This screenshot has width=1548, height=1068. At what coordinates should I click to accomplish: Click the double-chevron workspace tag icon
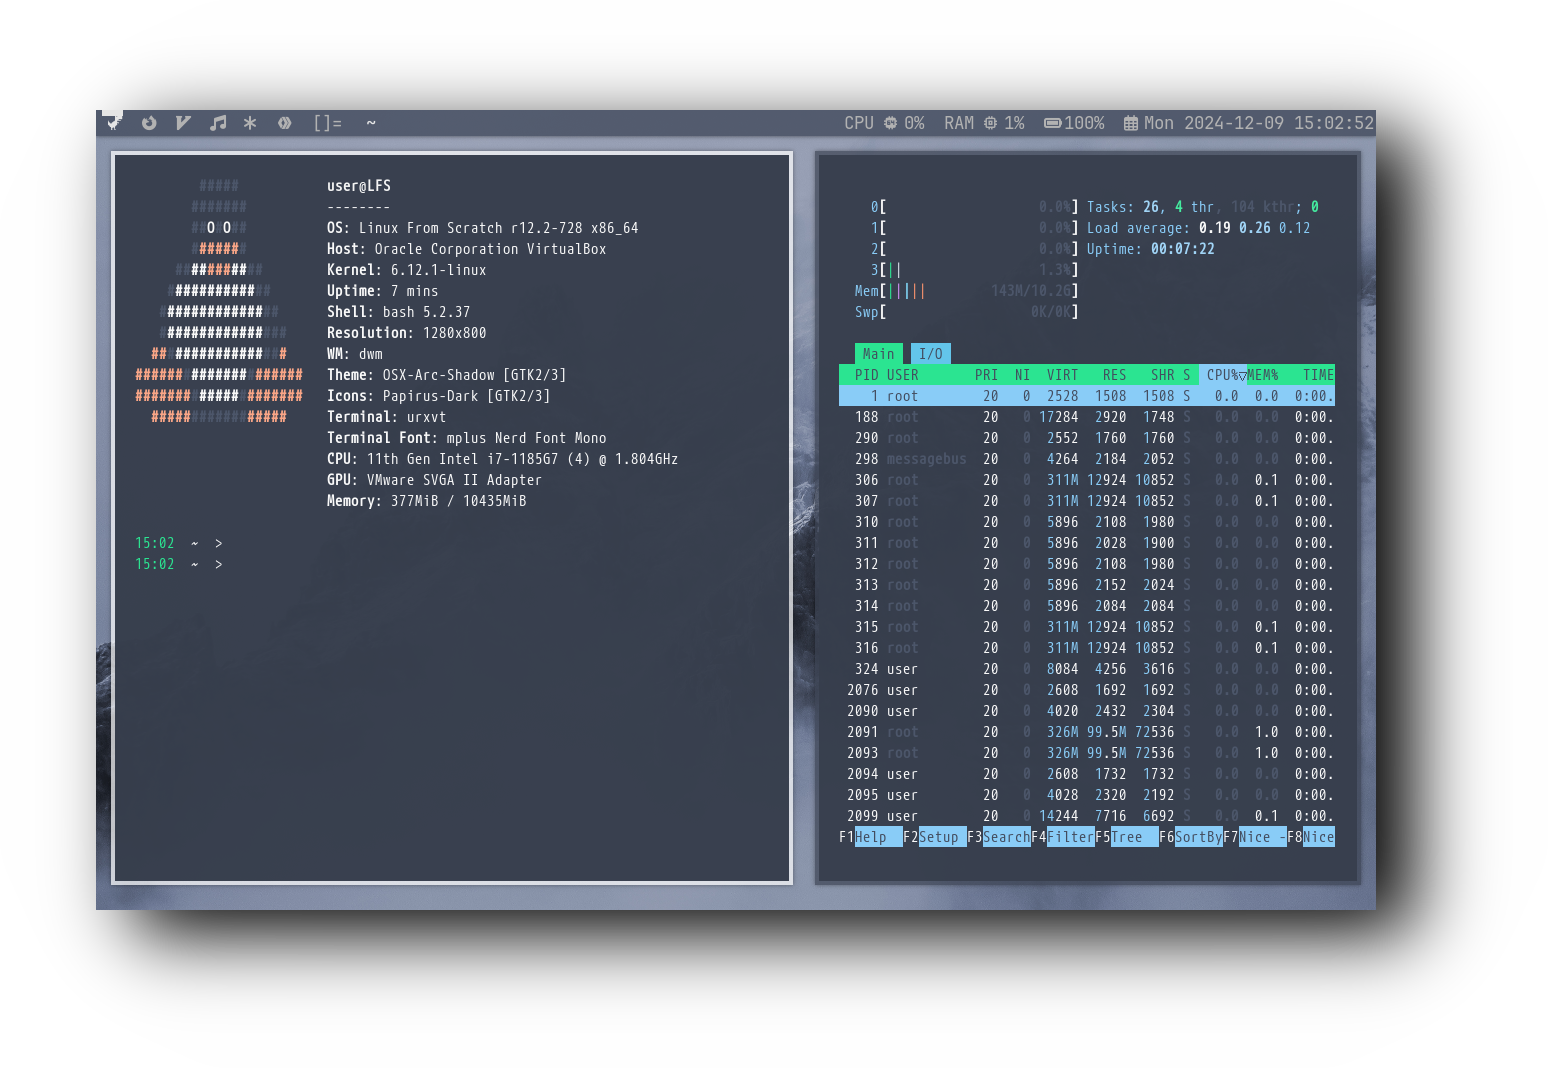(285, 123)
